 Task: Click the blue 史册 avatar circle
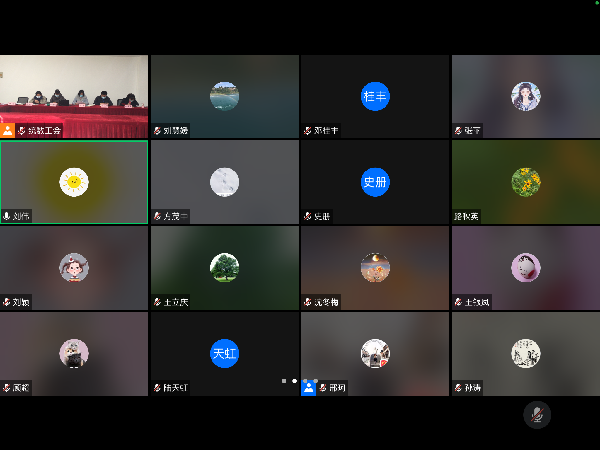[x=375, y=182]
